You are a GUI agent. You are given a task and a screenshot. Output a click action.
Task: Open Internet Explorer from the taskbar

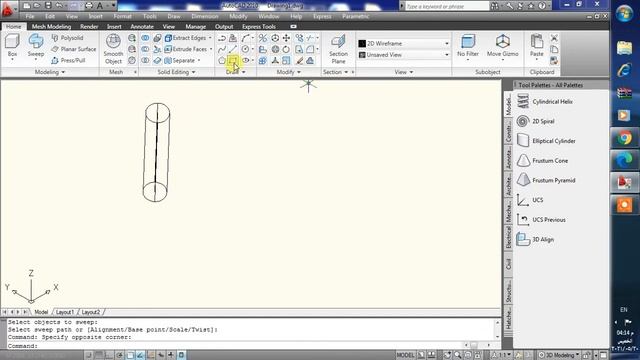click(x=624, y=70)
